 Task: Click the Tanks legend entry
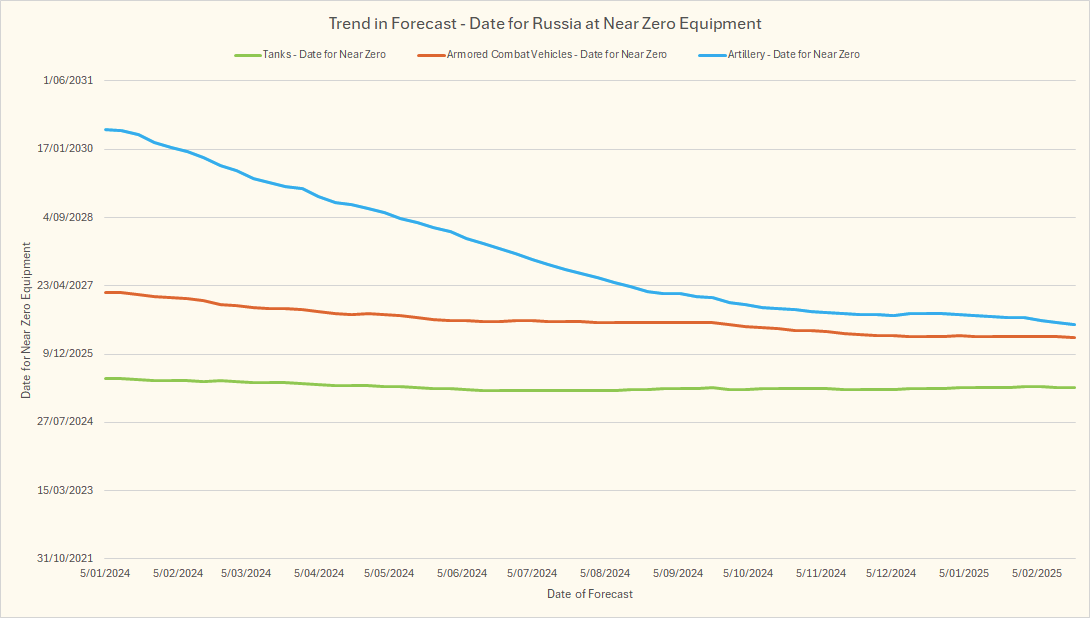[323, 54]
